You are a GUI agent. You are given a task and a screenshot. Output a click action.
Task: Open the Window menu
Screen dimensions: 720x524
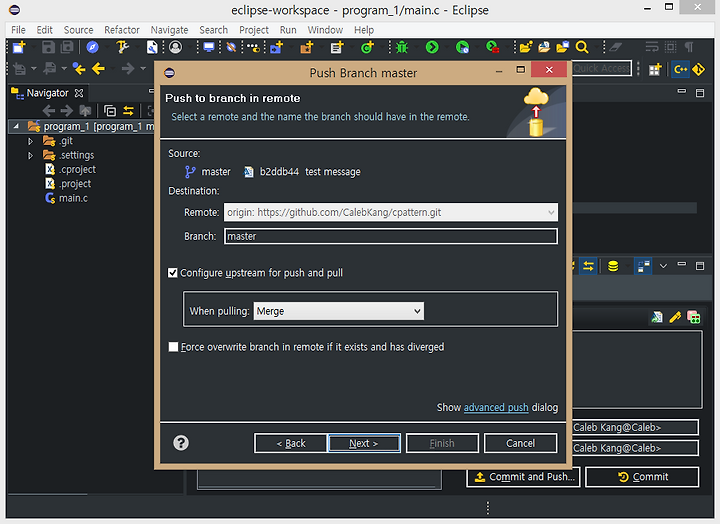pos(325,30)
